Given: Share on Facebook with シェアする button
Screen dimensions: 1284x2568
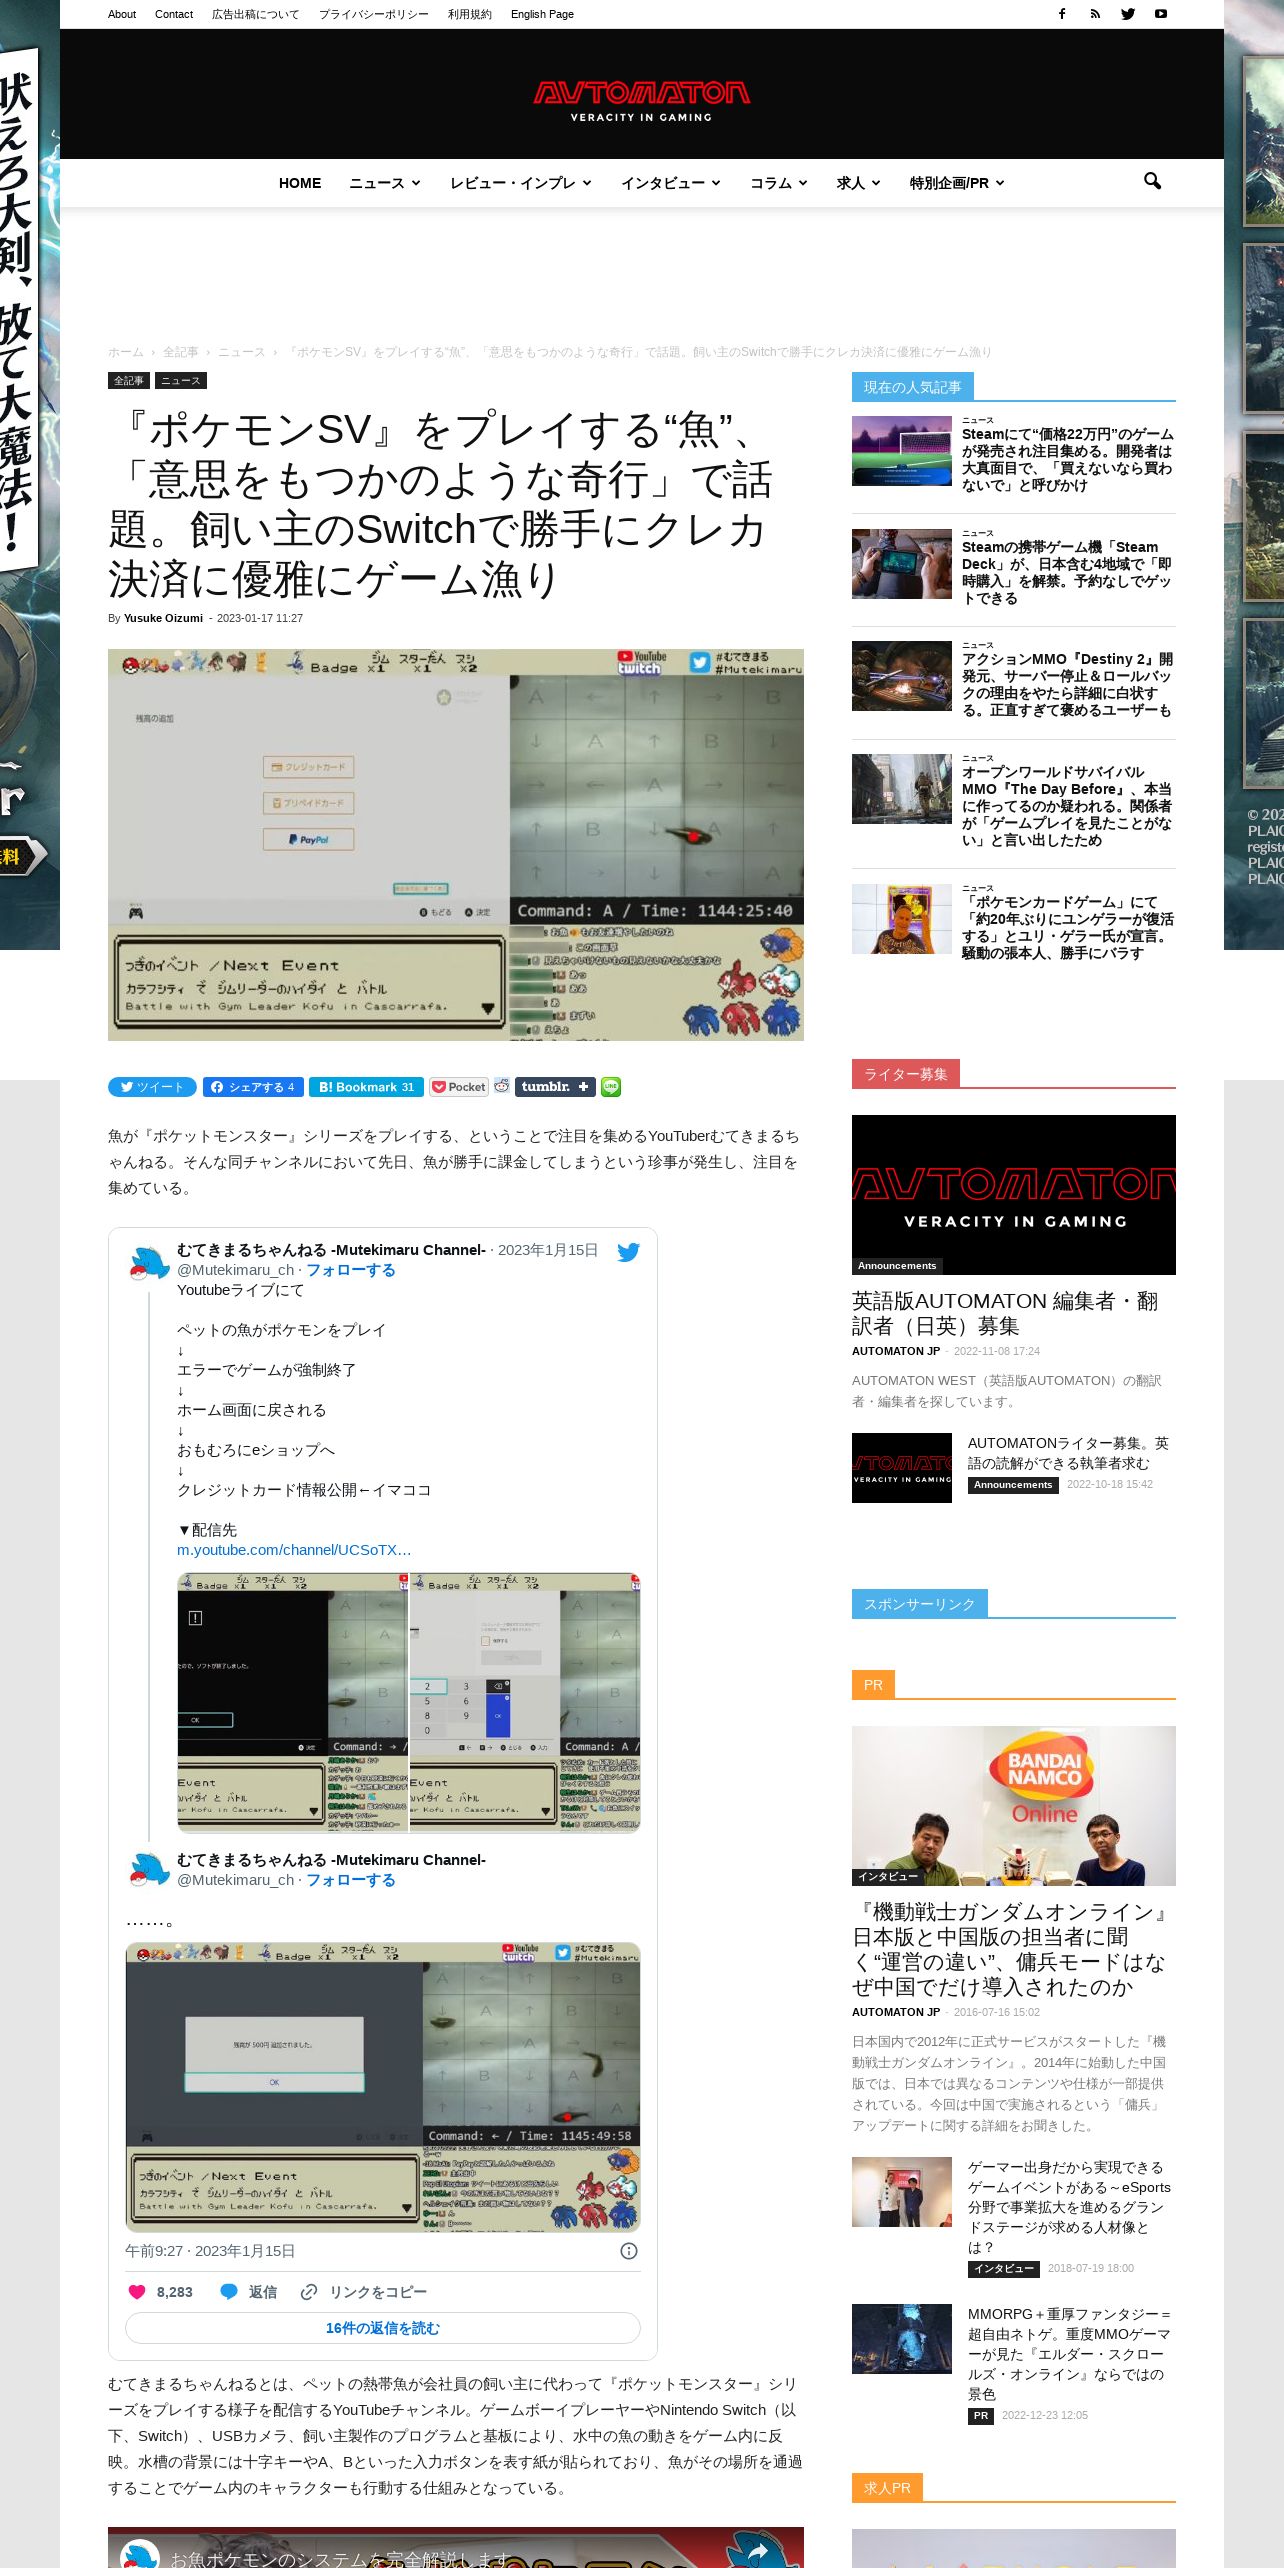Looking at the screenshot, I should coord(254,1087).
